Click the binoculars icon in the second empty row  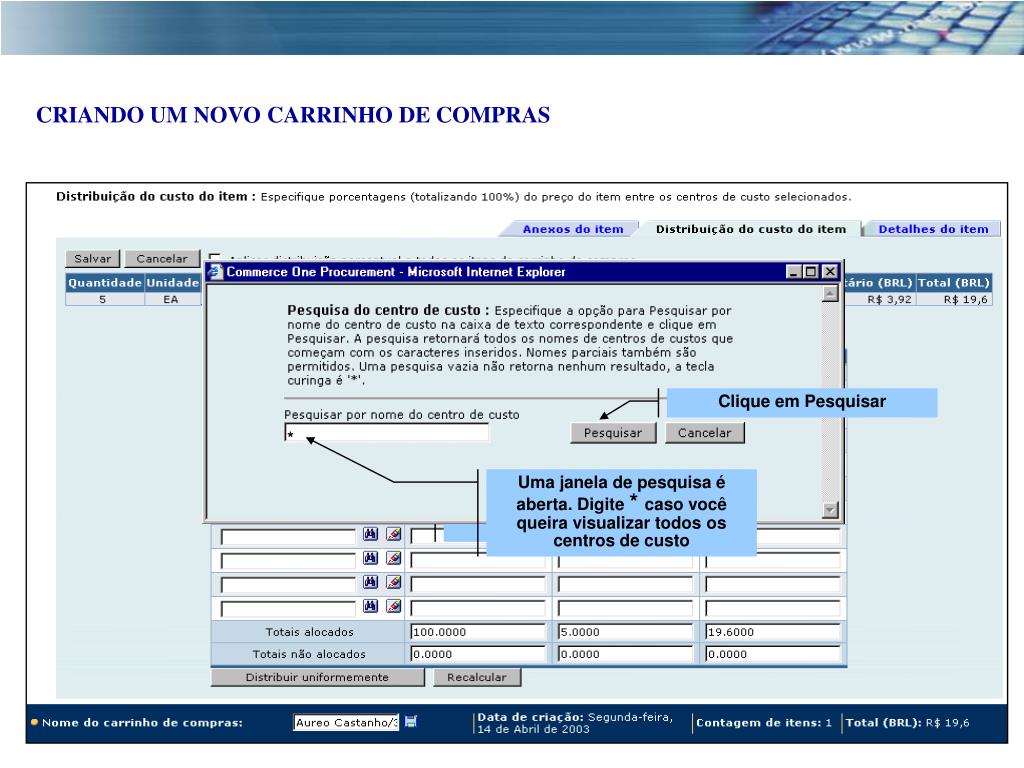click(x=370, y=558)
